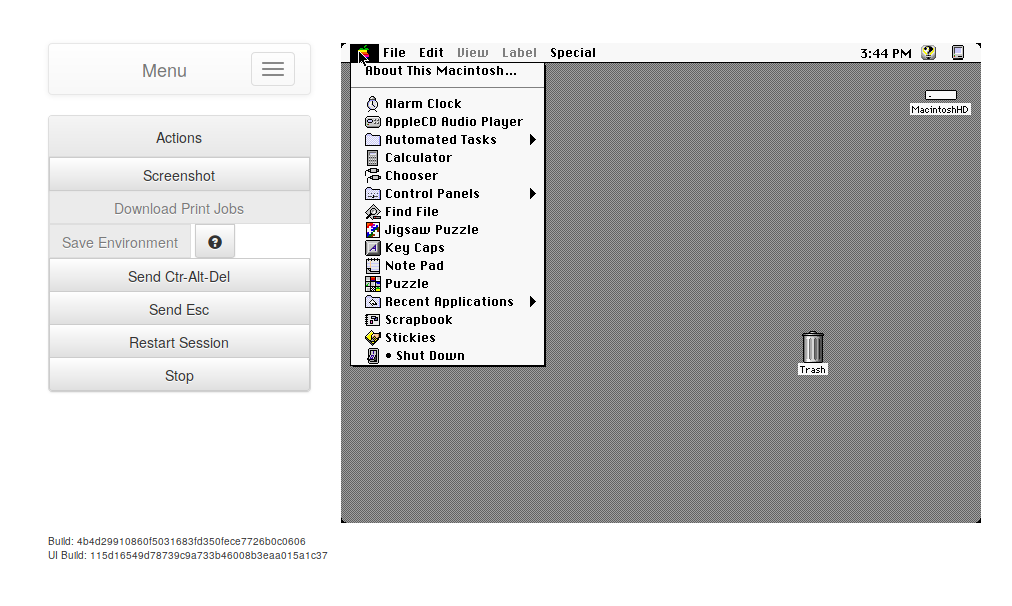Expand the Control Panels submenu arrow
This screenshot has height=606, width=1012.
pyautogui.click(x=532, y=194)
